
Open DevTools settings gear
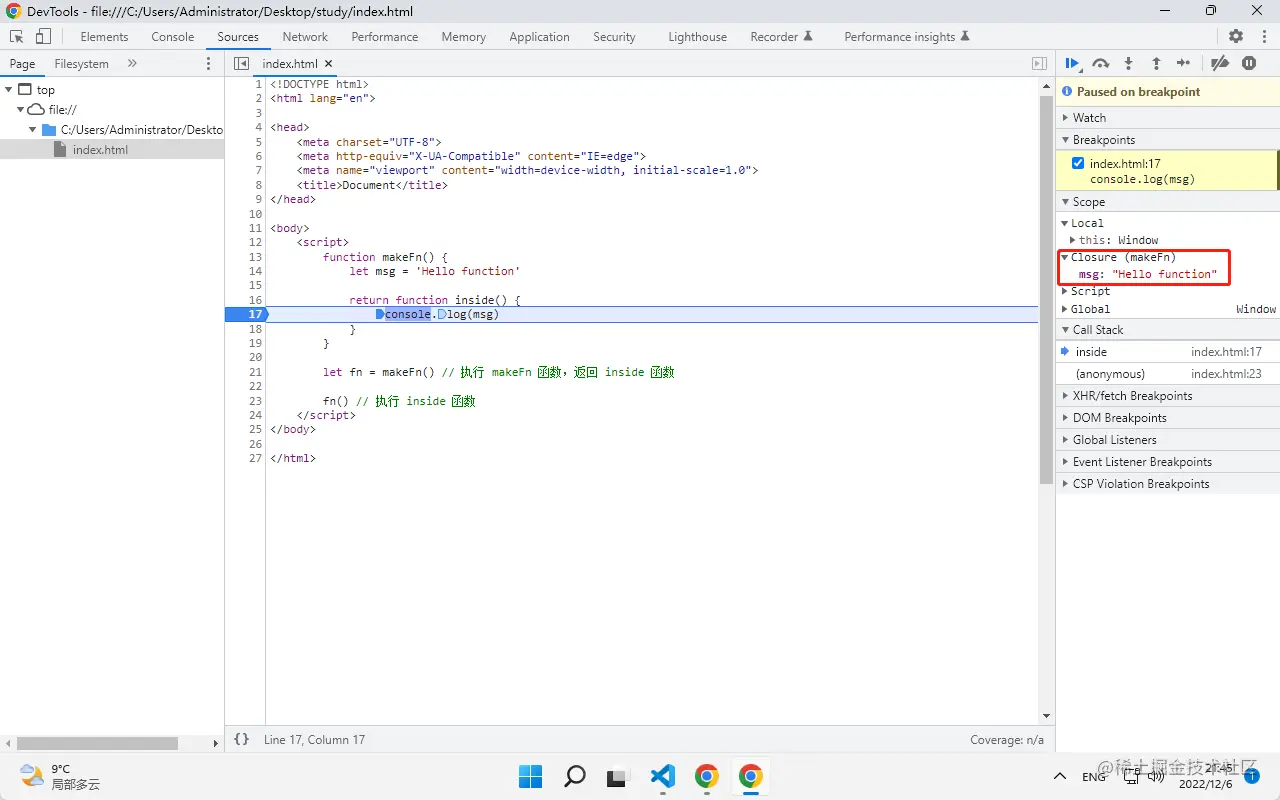[x=1236, y=36]
